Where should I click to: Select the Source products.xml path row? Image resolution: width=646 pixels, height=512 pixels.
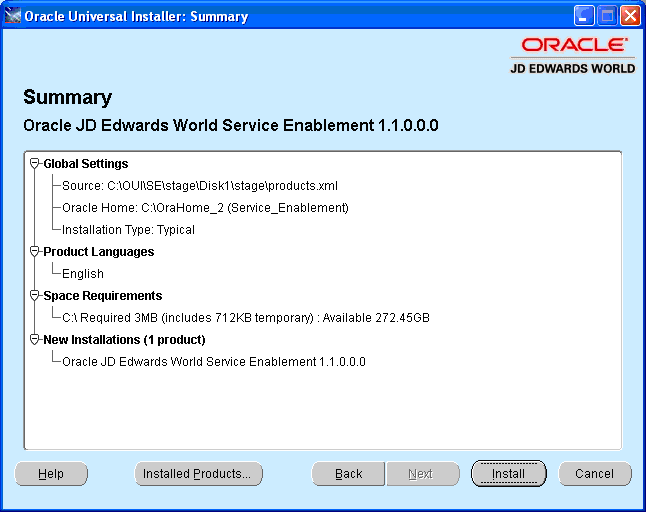tap(200, 186)
